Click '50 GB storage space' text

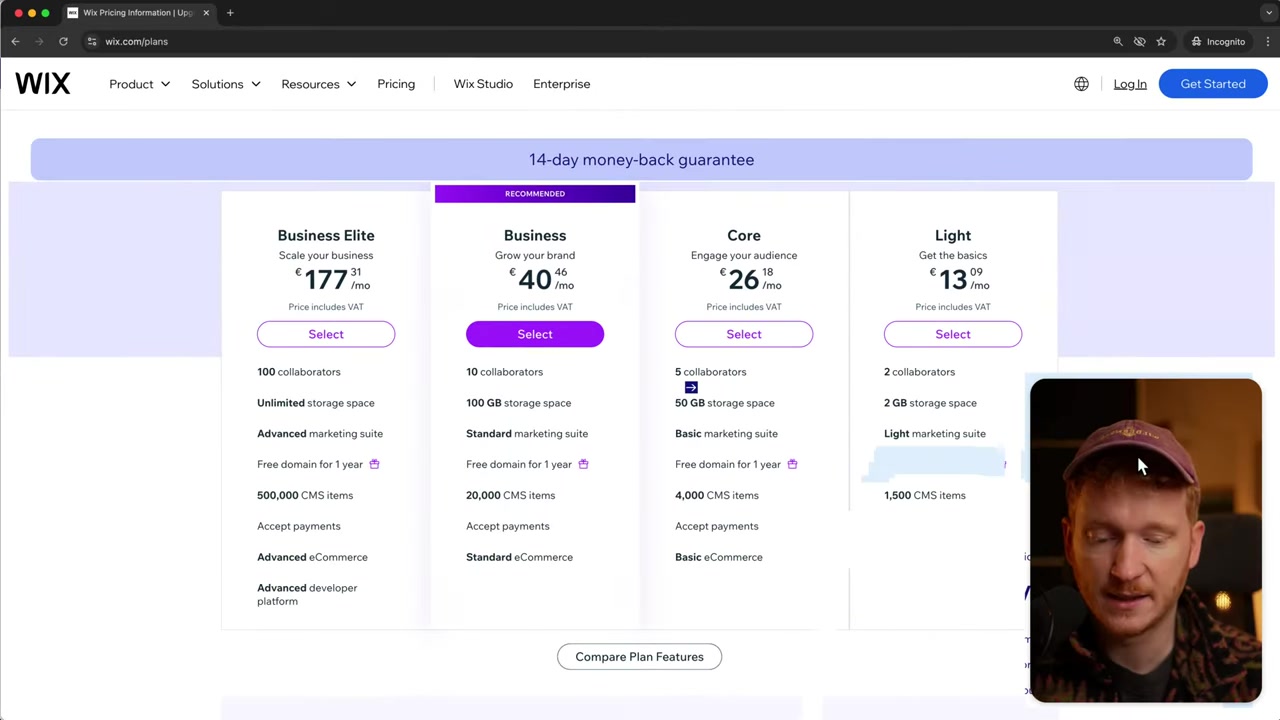(725, 403)
